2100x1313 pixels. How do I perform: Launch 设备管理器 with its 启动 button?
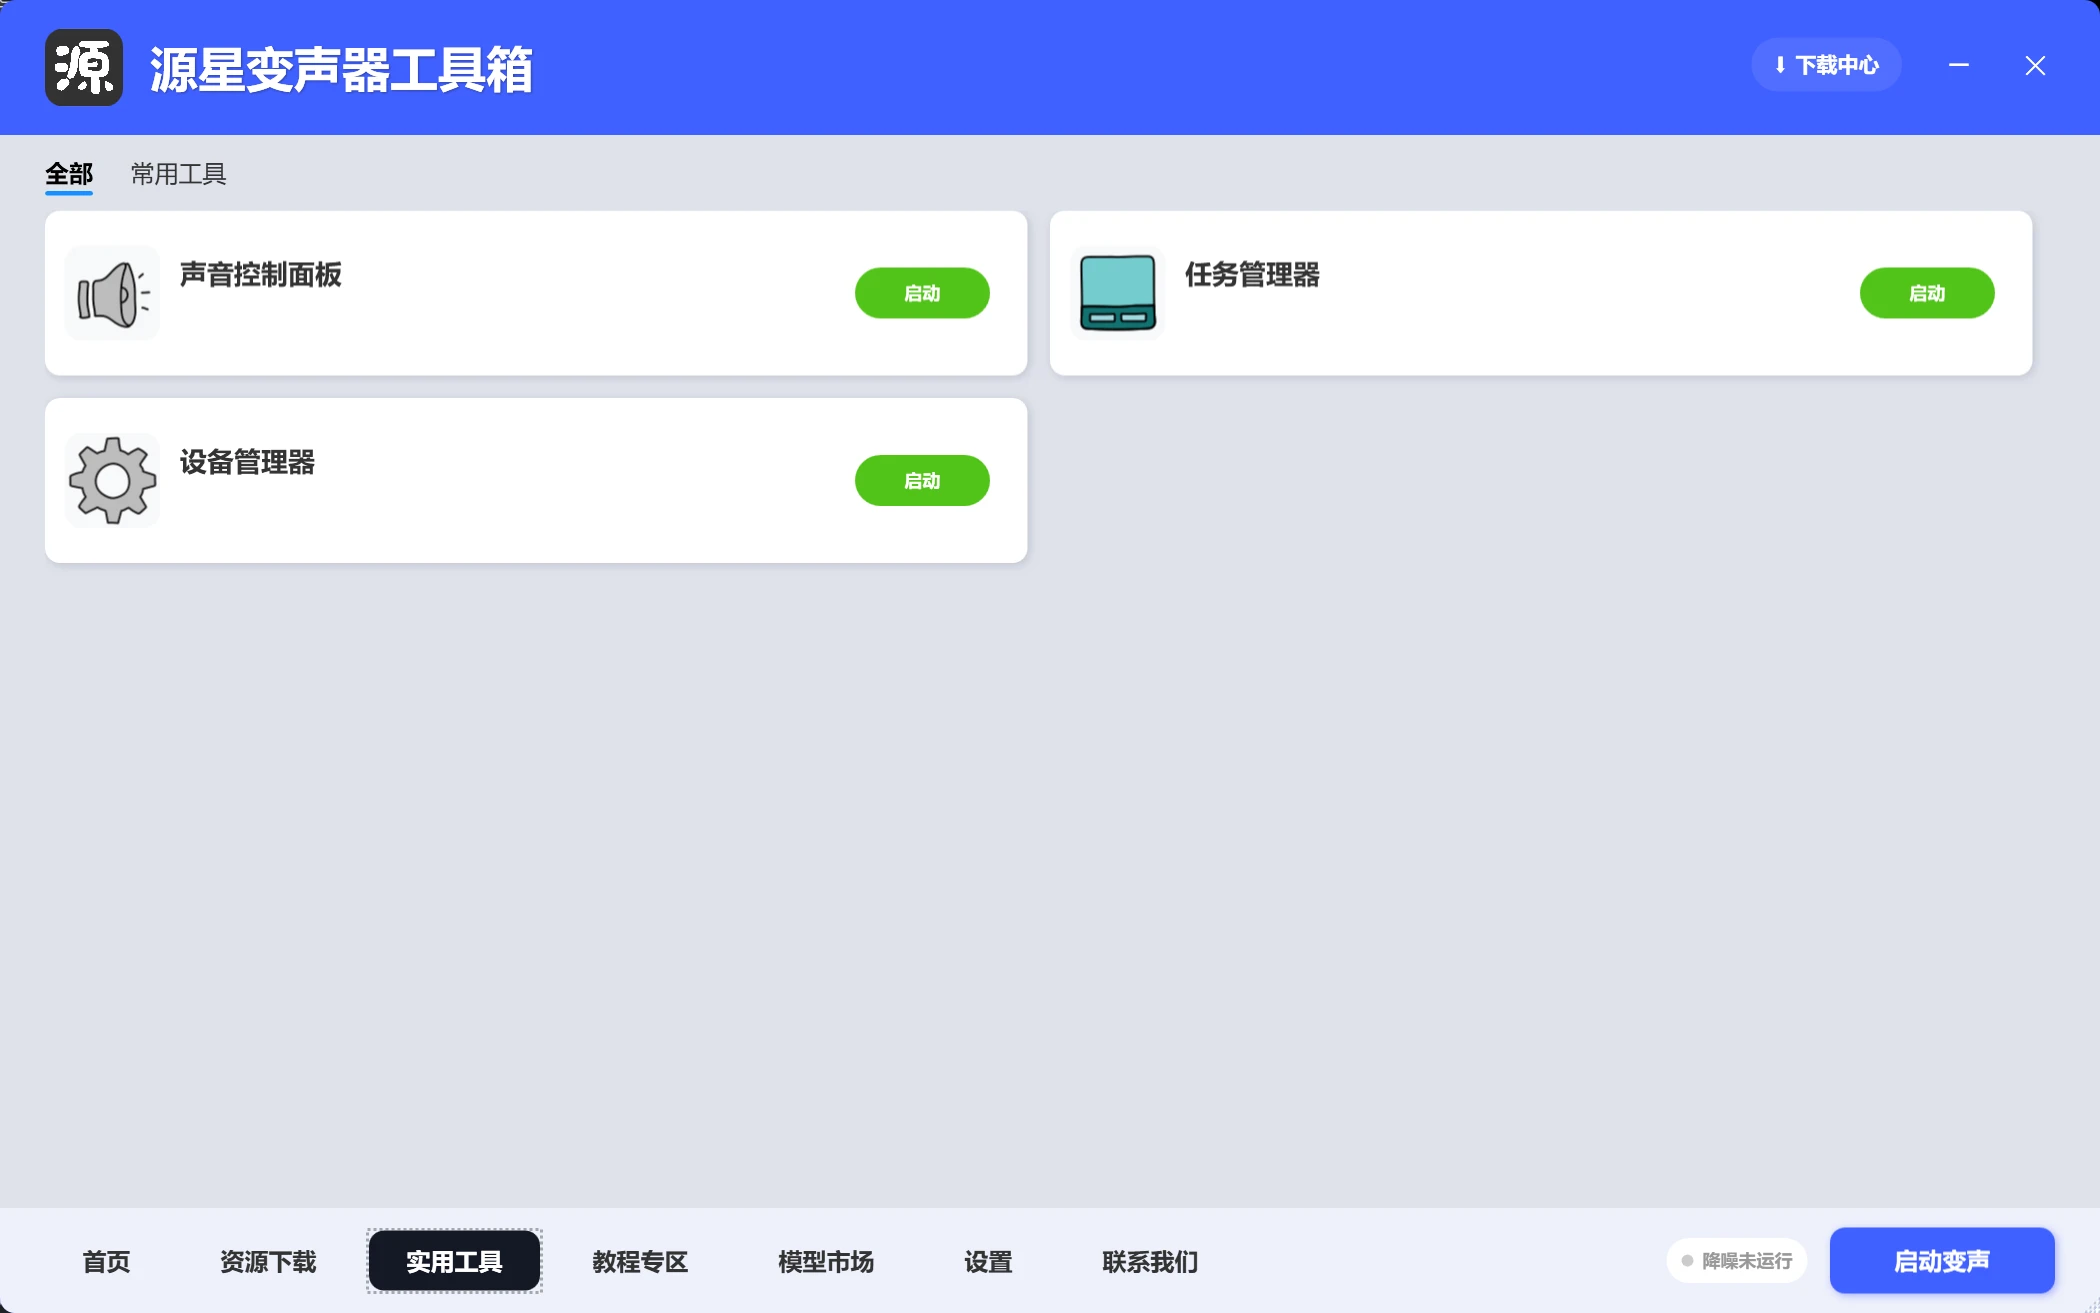(921, 480)
